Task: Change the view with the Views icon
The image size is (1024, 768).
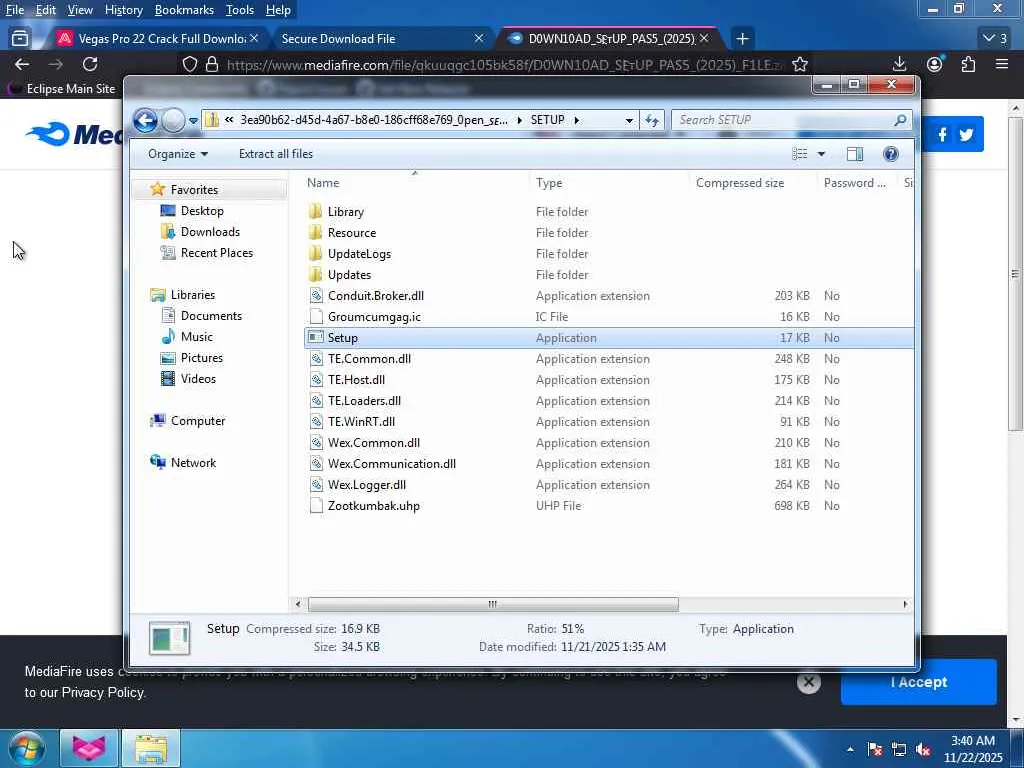Action: point(800,153)
